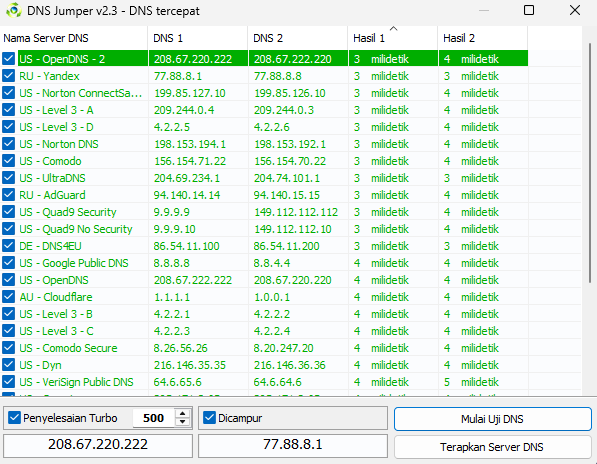Toggle the US - Google Public DNS checkbox
This screenshot has width=597, height=464.
8,263
